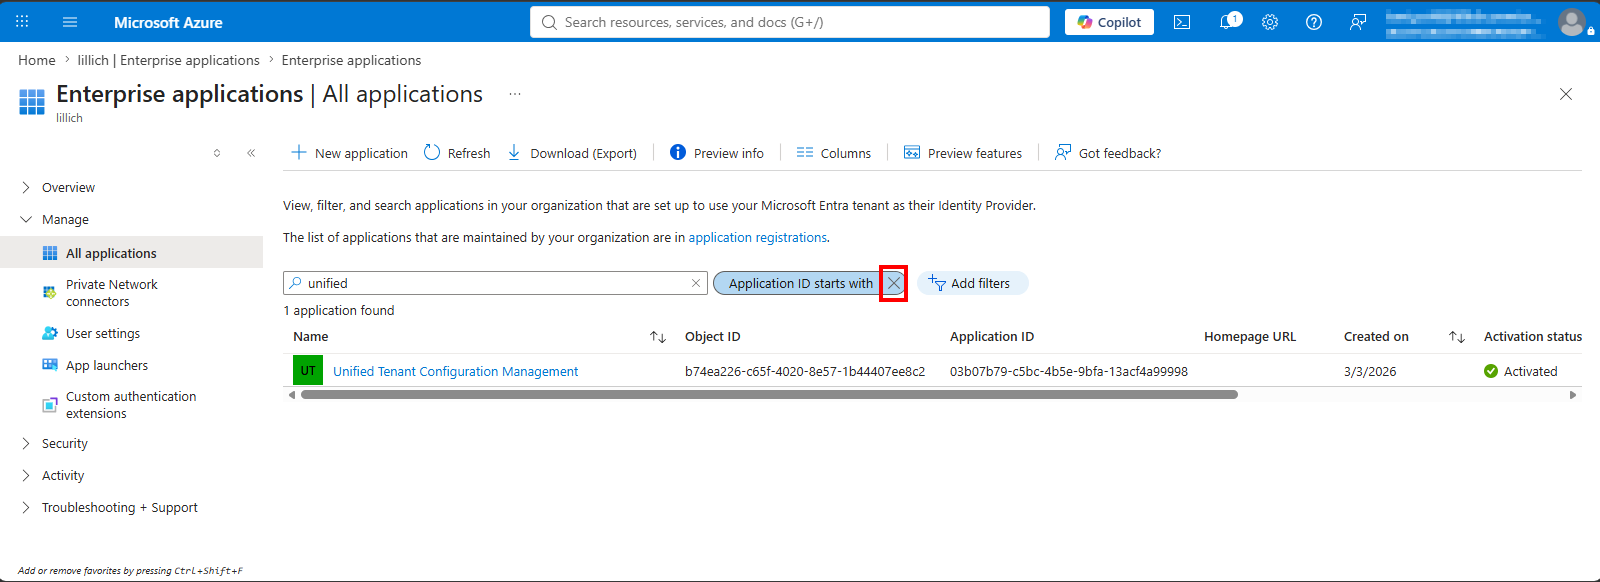Click the search field containing unified

point(495,283)
